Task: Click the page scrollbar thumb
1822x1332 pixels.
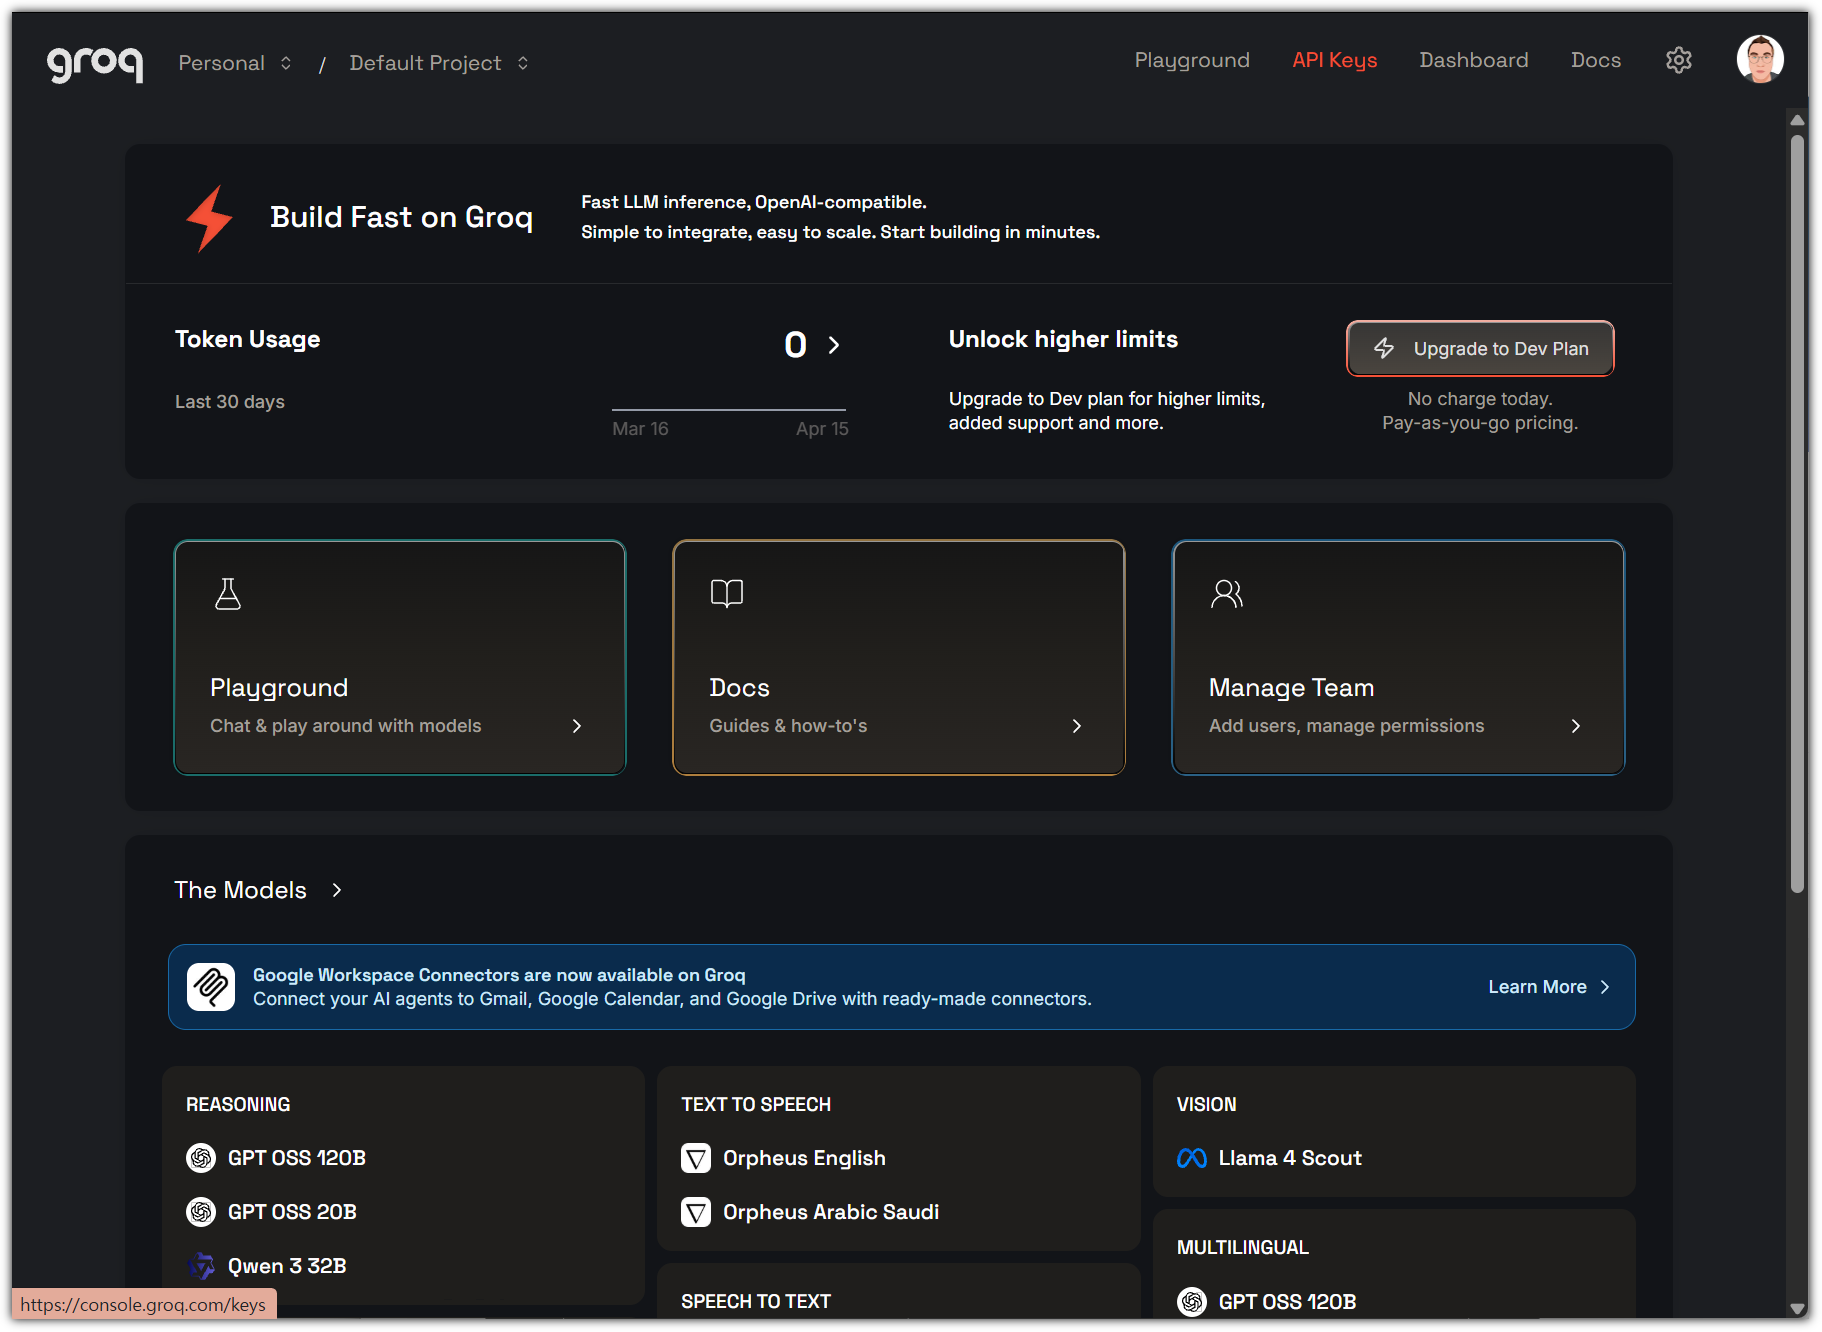Action: [x=1797, y=513]
